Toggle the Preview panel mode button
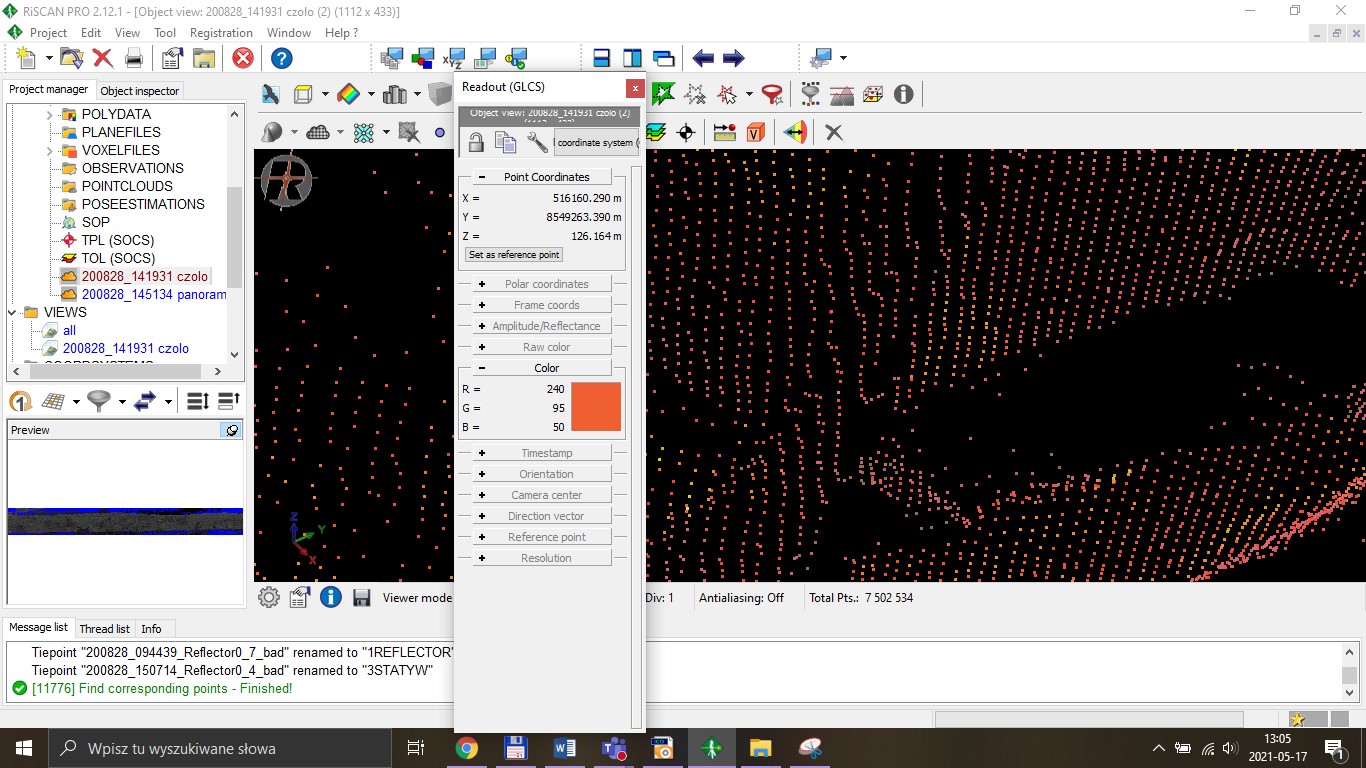Image resolution: width=1366 pixels, height=768 pixels. point(232,430)
